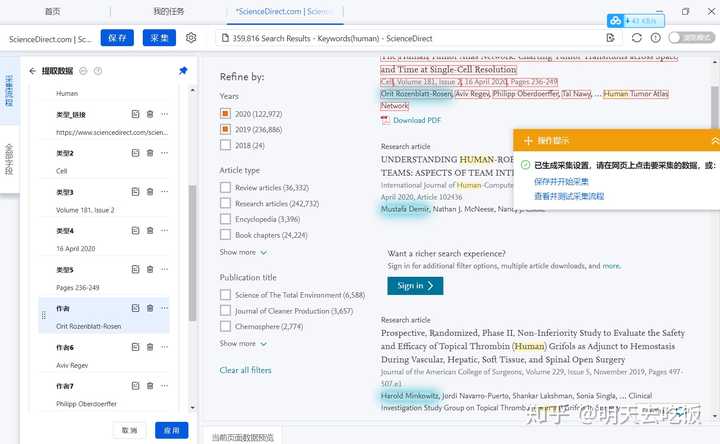
Task: Open more options for 类型5 field
Action: [164, 269]
